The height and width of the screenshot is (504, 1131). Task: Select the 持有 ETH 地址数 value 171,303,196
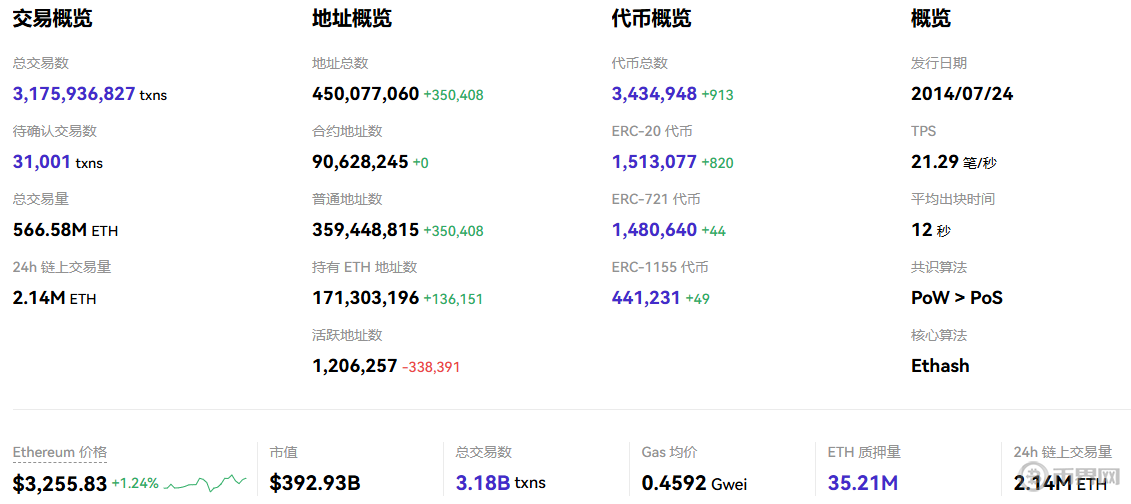click(365, 298)
